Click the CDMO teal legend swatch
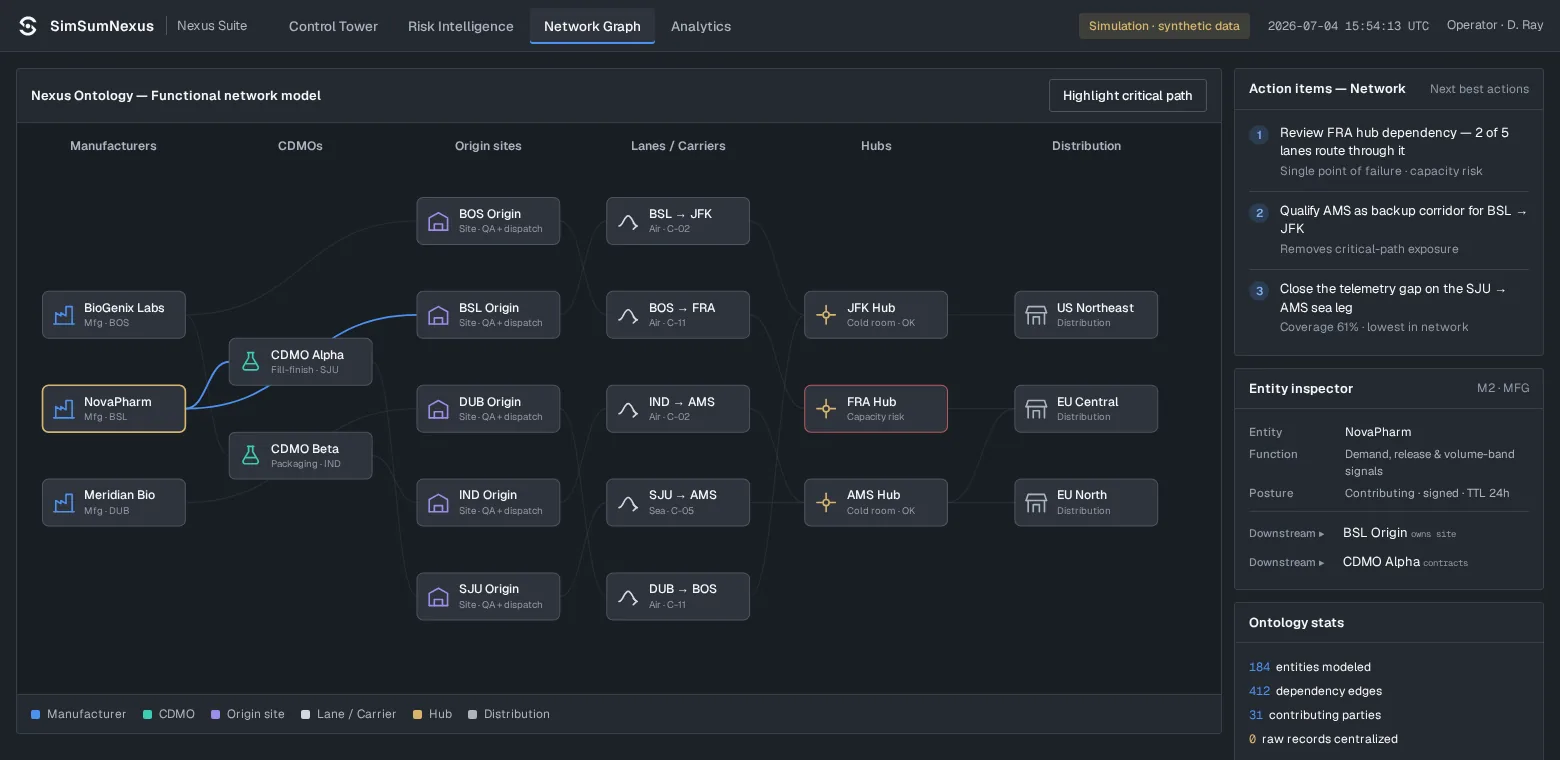1560x760 pixels. pos(147,714)
